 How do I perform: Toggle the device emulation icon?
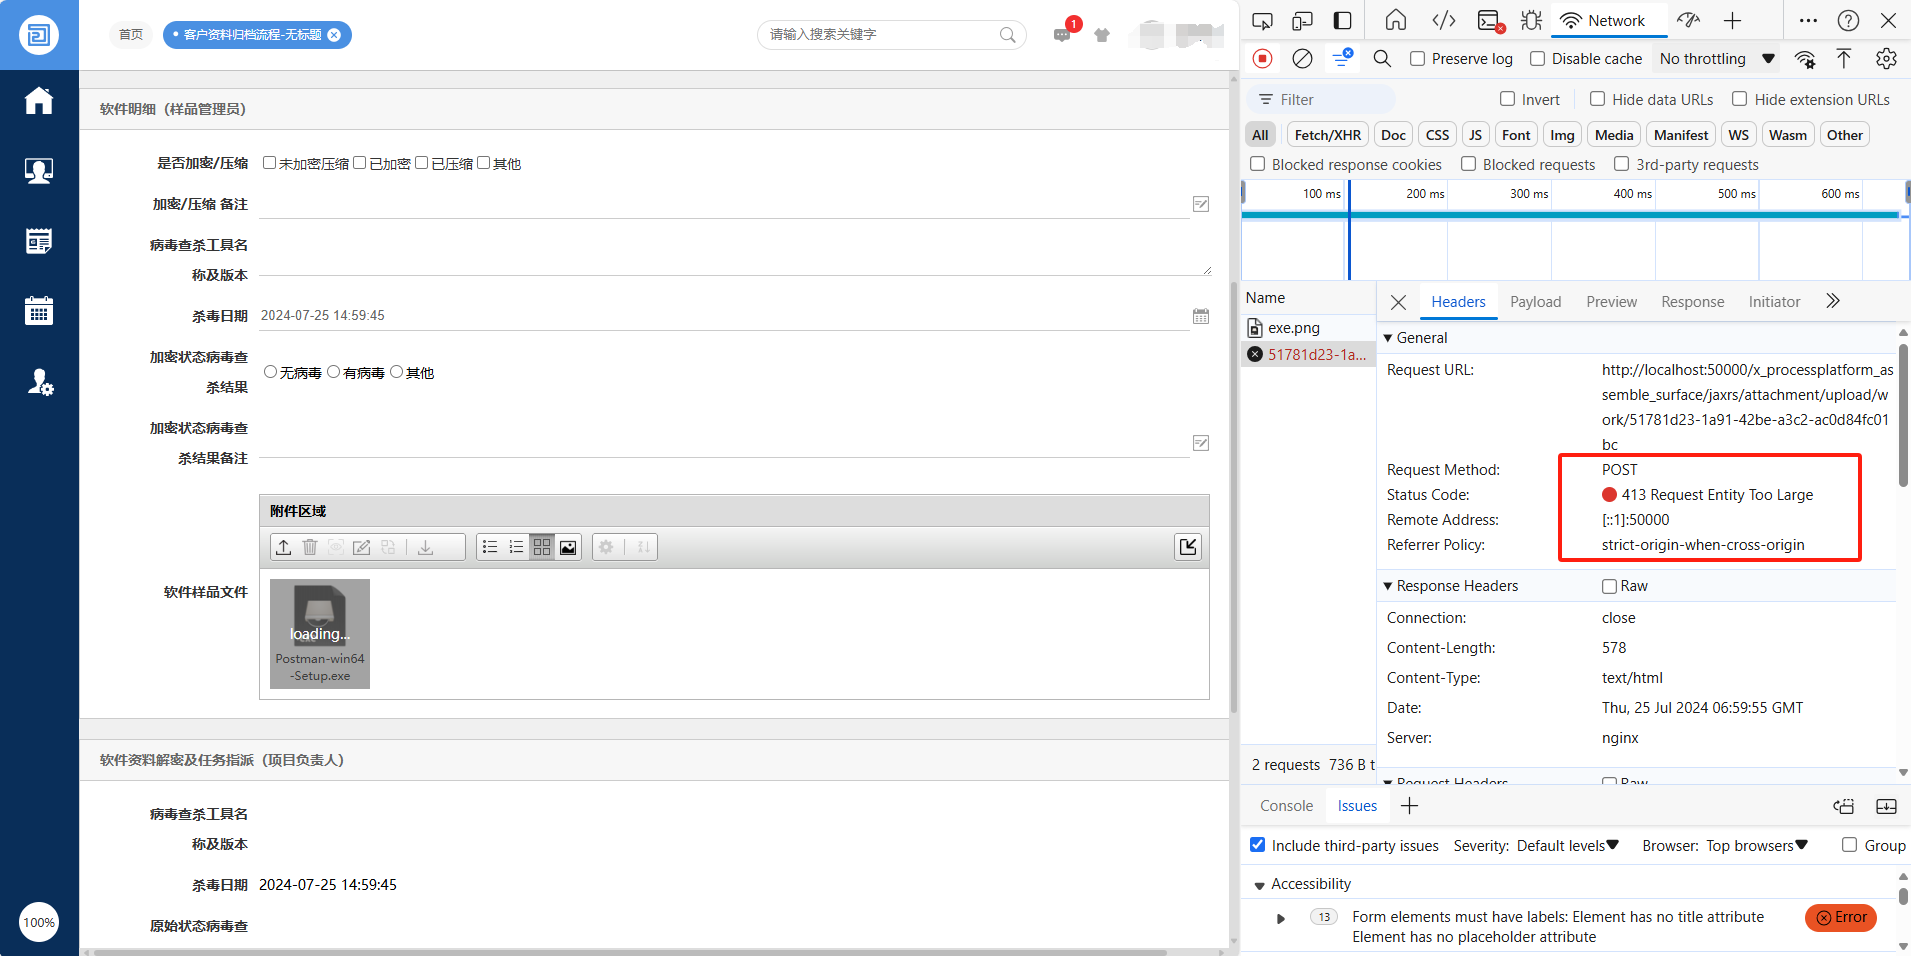[x=1302, y=21]
